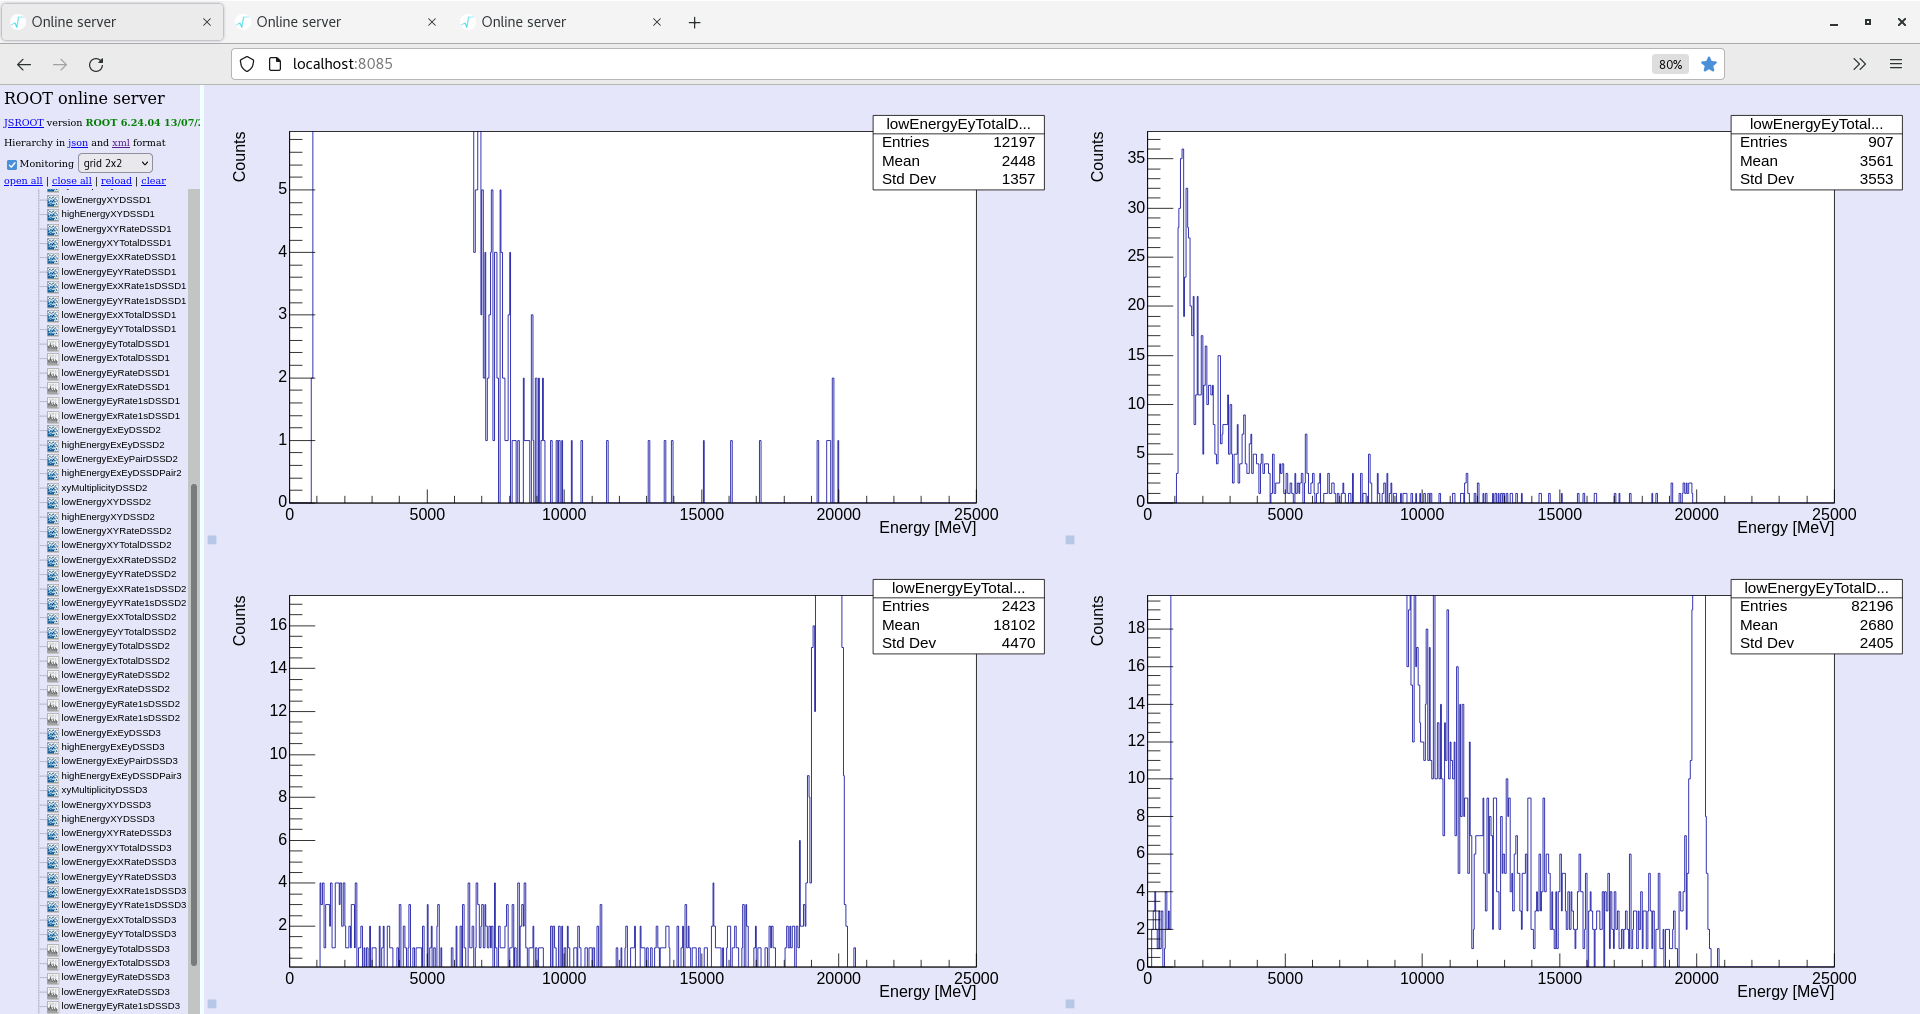
Task: Click the shield tracking protection icon
Action: [x=247, y=64]
